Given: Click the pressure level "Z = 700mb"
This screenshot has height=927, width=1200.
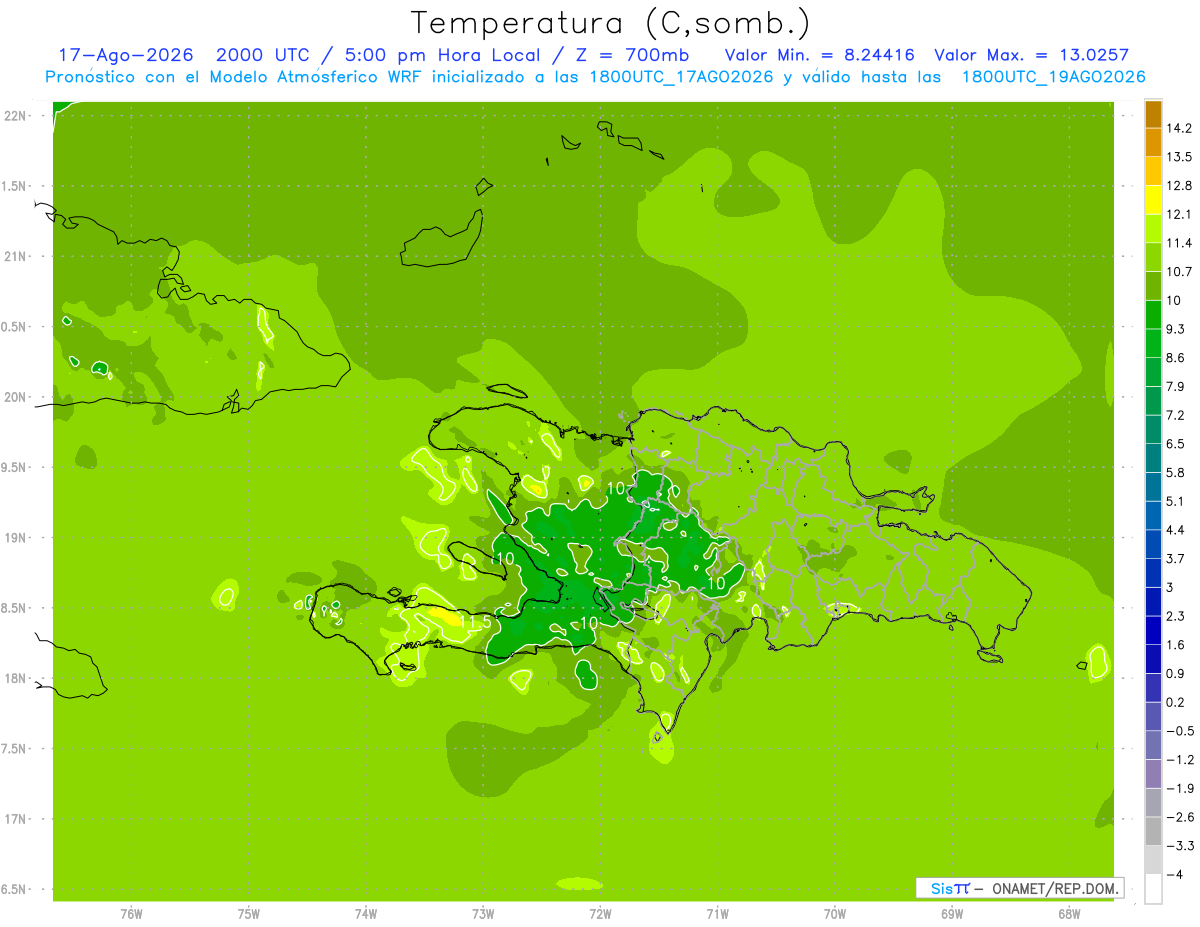Looking at the screenshot, I should tap(630, 55).
